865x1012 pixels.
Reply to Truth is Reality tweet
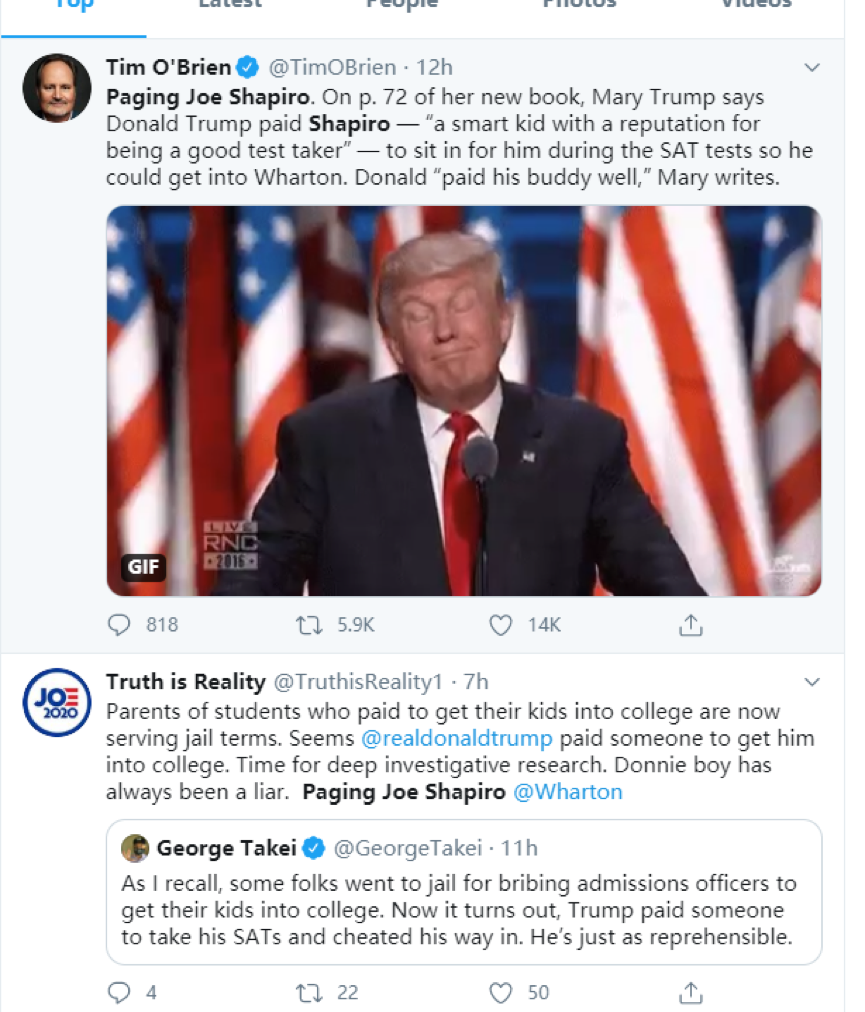coord(120,992)
